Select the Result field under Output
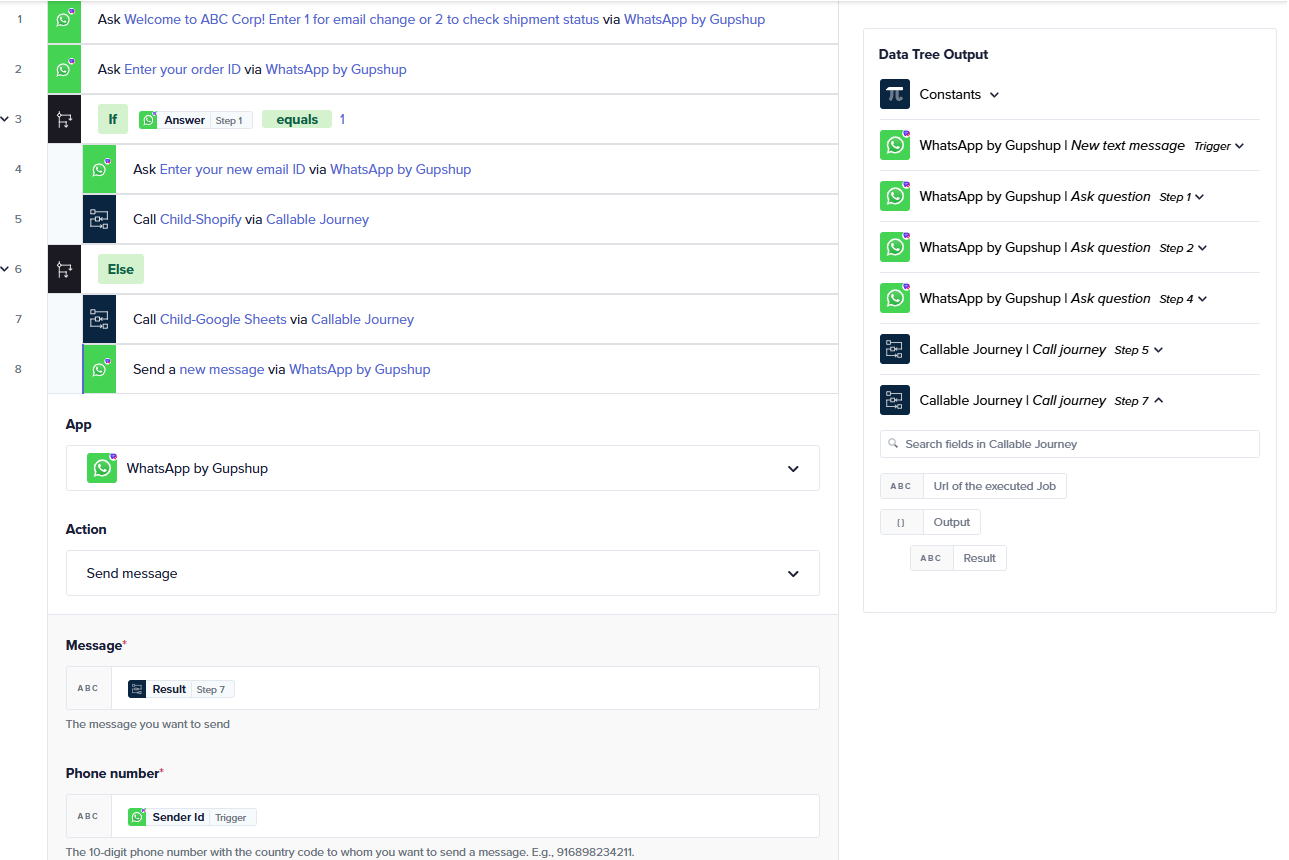 tap(958, 558)
